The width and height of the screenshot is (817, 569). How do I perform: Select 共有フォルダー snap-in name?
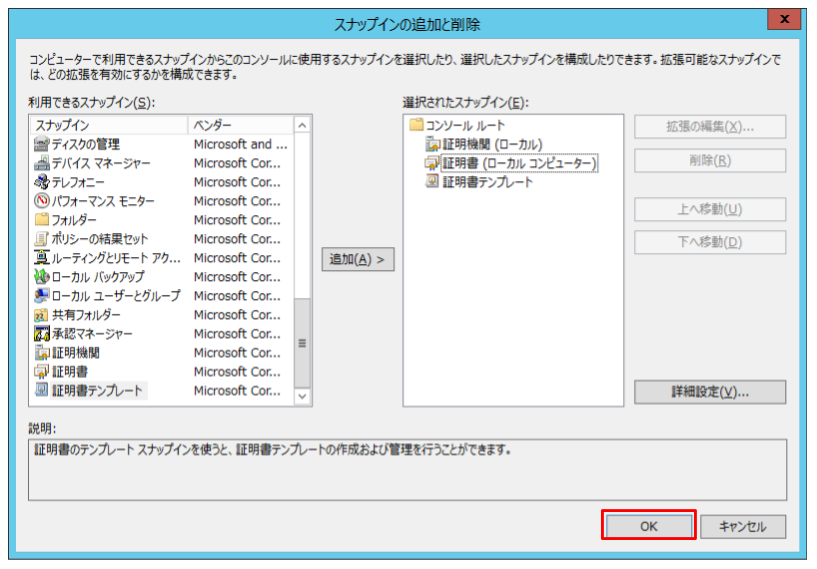click(x=86, y=315)
